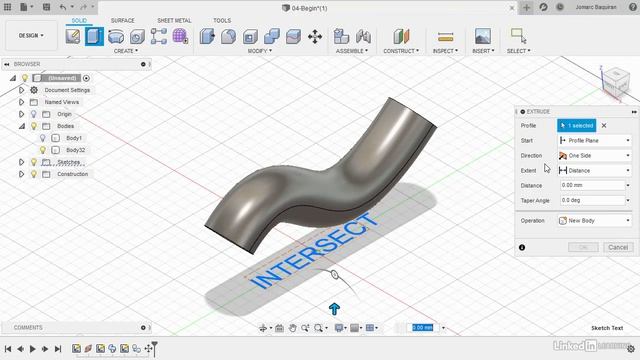The height and width of the screenshot is (360, 640).
Task: Click the New Component icon
Action: pyautogui.click(x=341, y=36)
